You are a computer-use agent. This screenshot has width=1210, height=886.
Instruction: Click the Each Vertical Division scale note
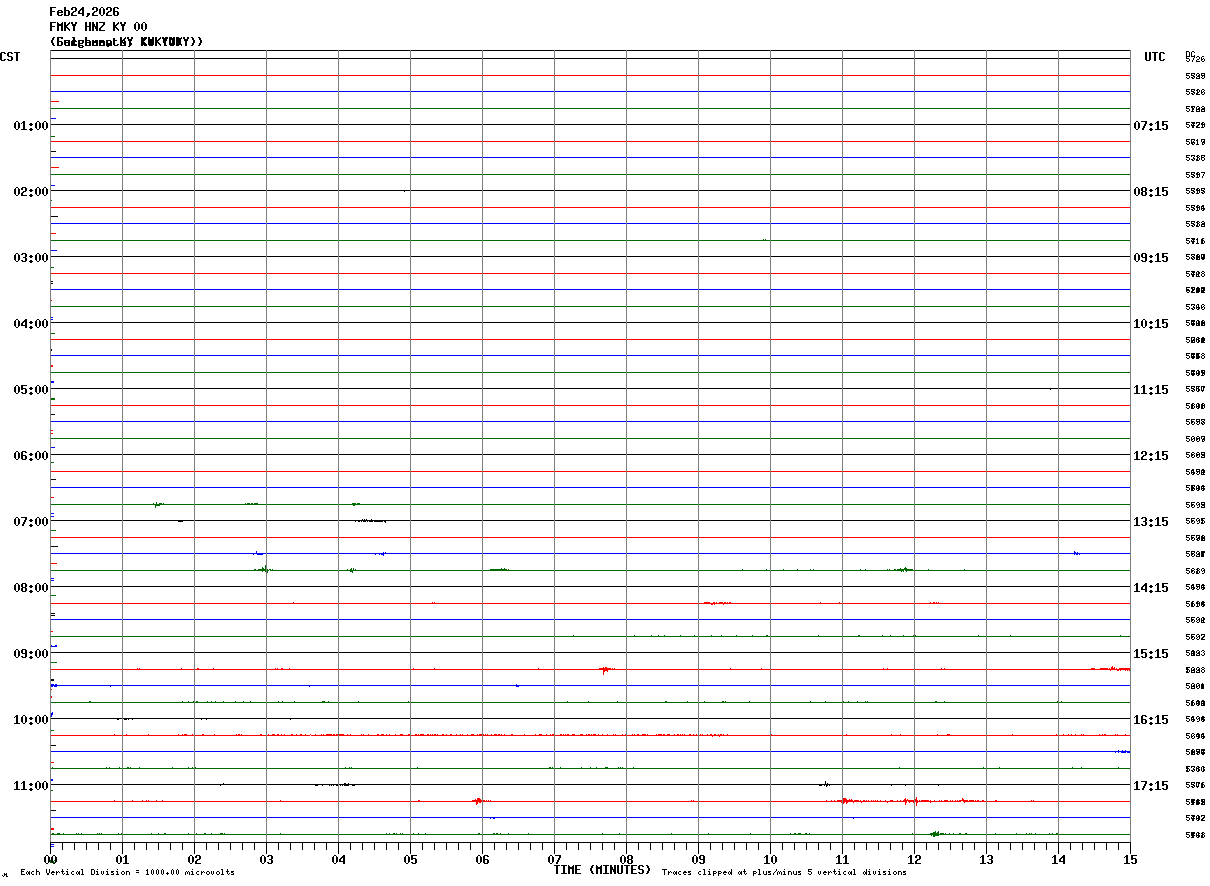click(x=128, y=873)
